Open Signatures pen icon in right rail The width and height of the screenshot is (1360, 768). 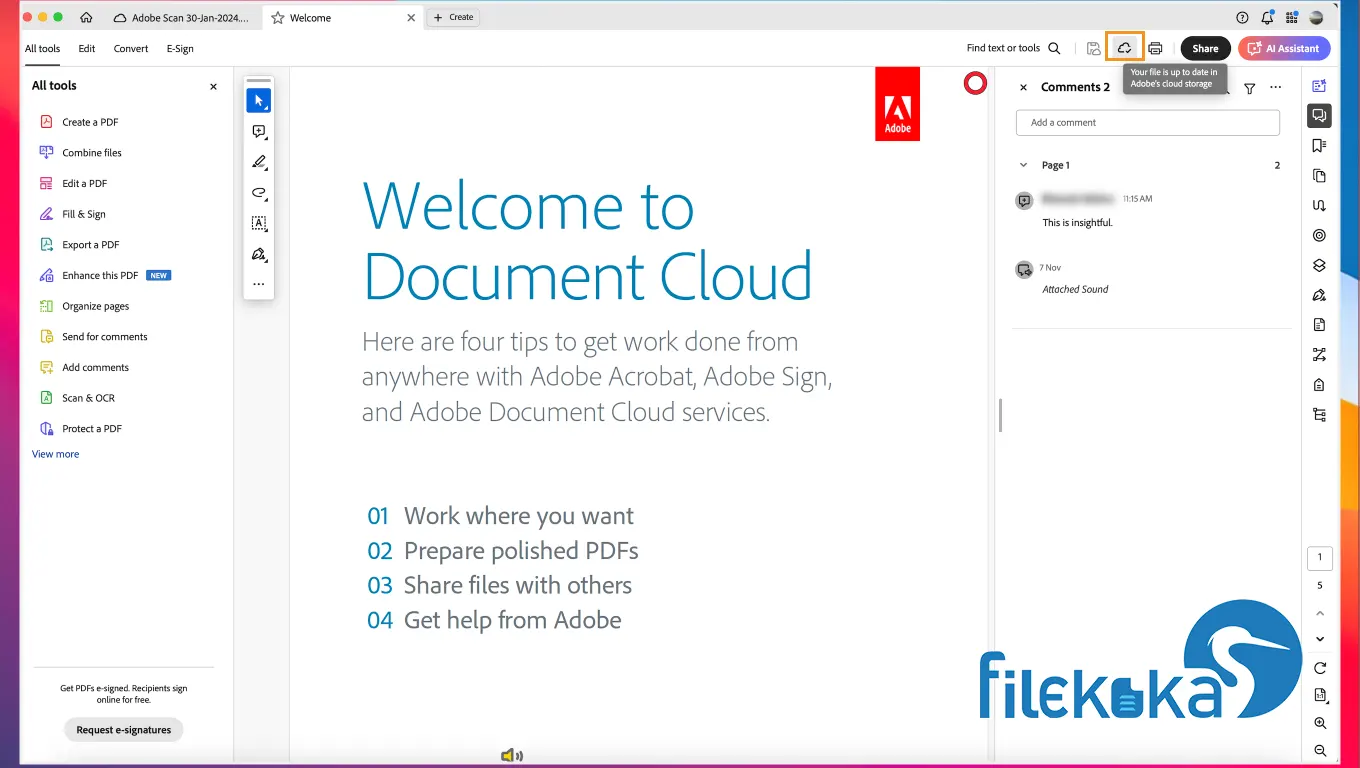tap(1319, 295)
